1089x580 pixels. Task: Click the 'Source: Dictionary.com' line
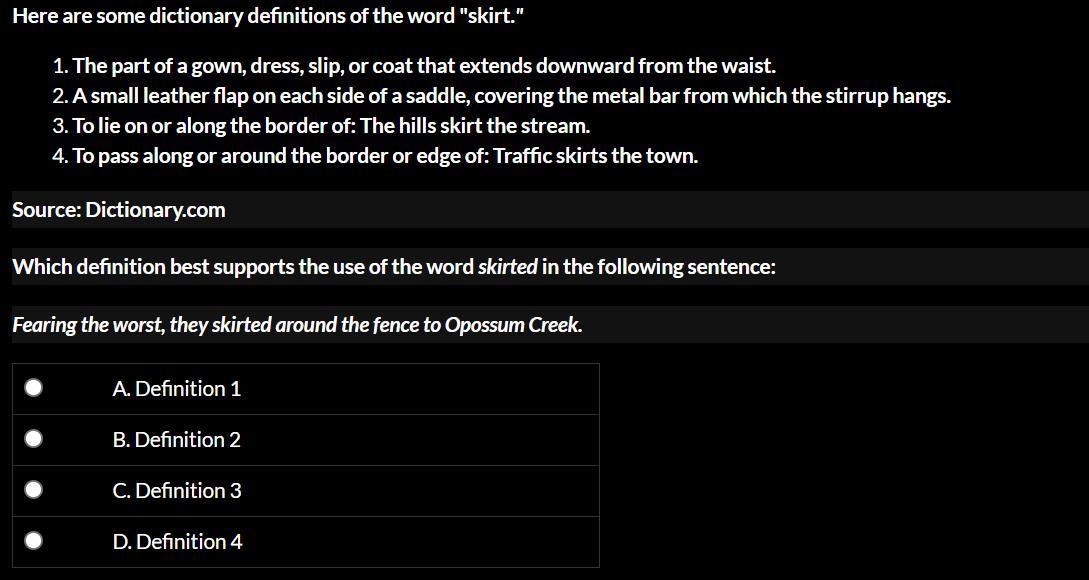pos(118,210)
